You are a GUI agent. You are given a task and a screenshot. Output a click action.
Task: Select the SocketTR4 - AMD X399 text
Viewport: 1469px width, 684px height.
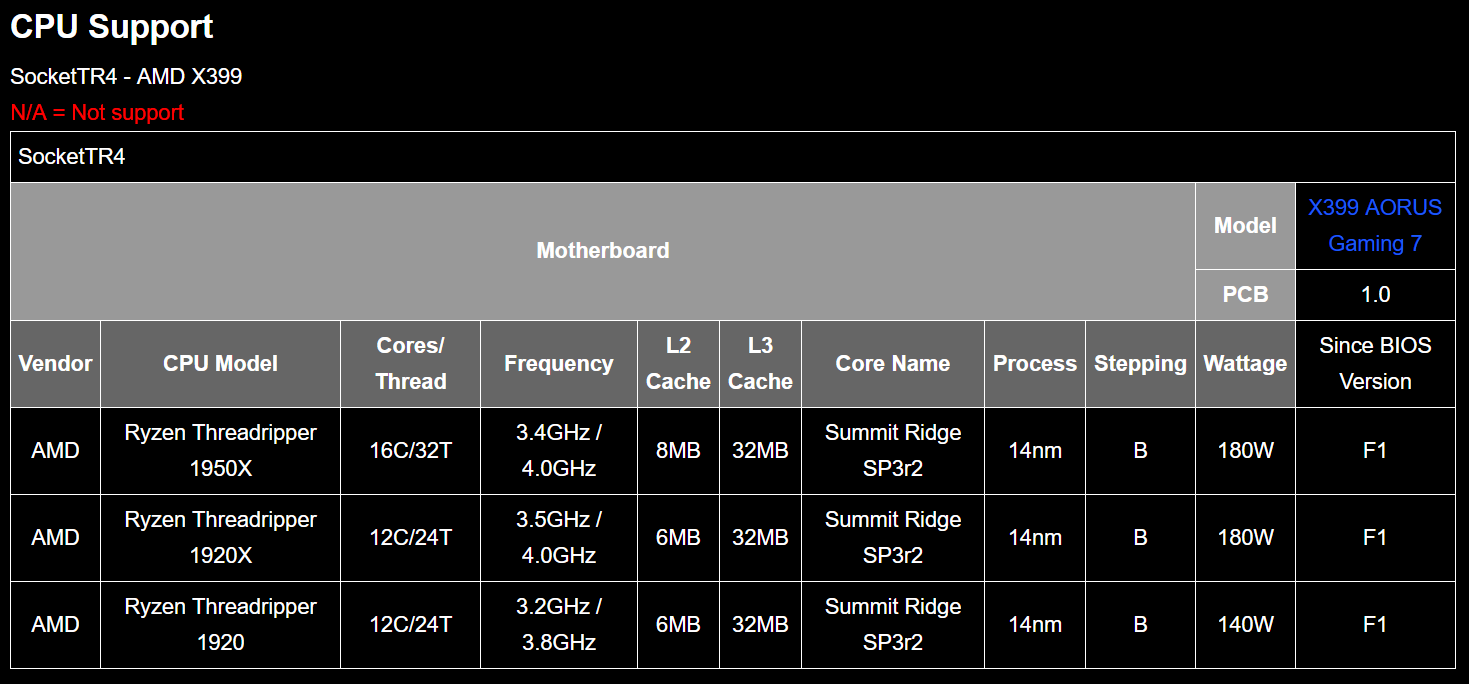coord(126,76)
